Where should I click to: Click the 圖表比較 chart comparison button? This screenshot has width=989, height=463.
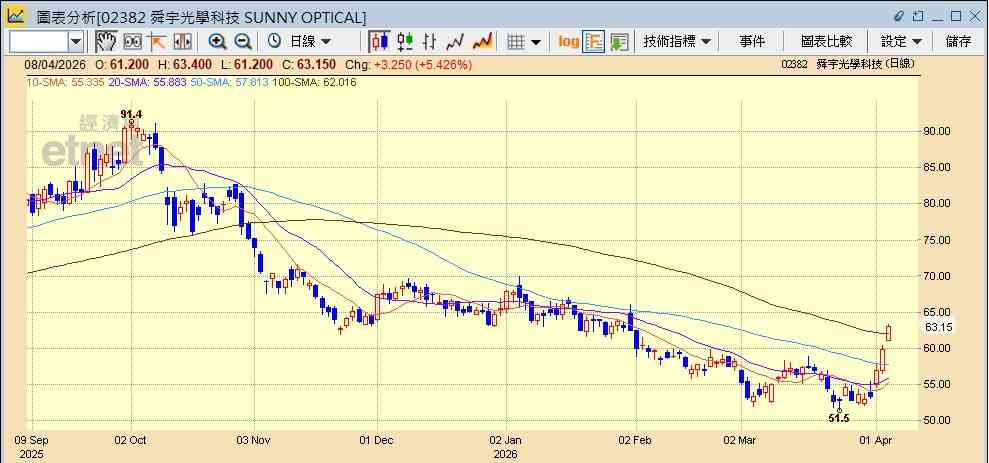click(x=826, y=42)
